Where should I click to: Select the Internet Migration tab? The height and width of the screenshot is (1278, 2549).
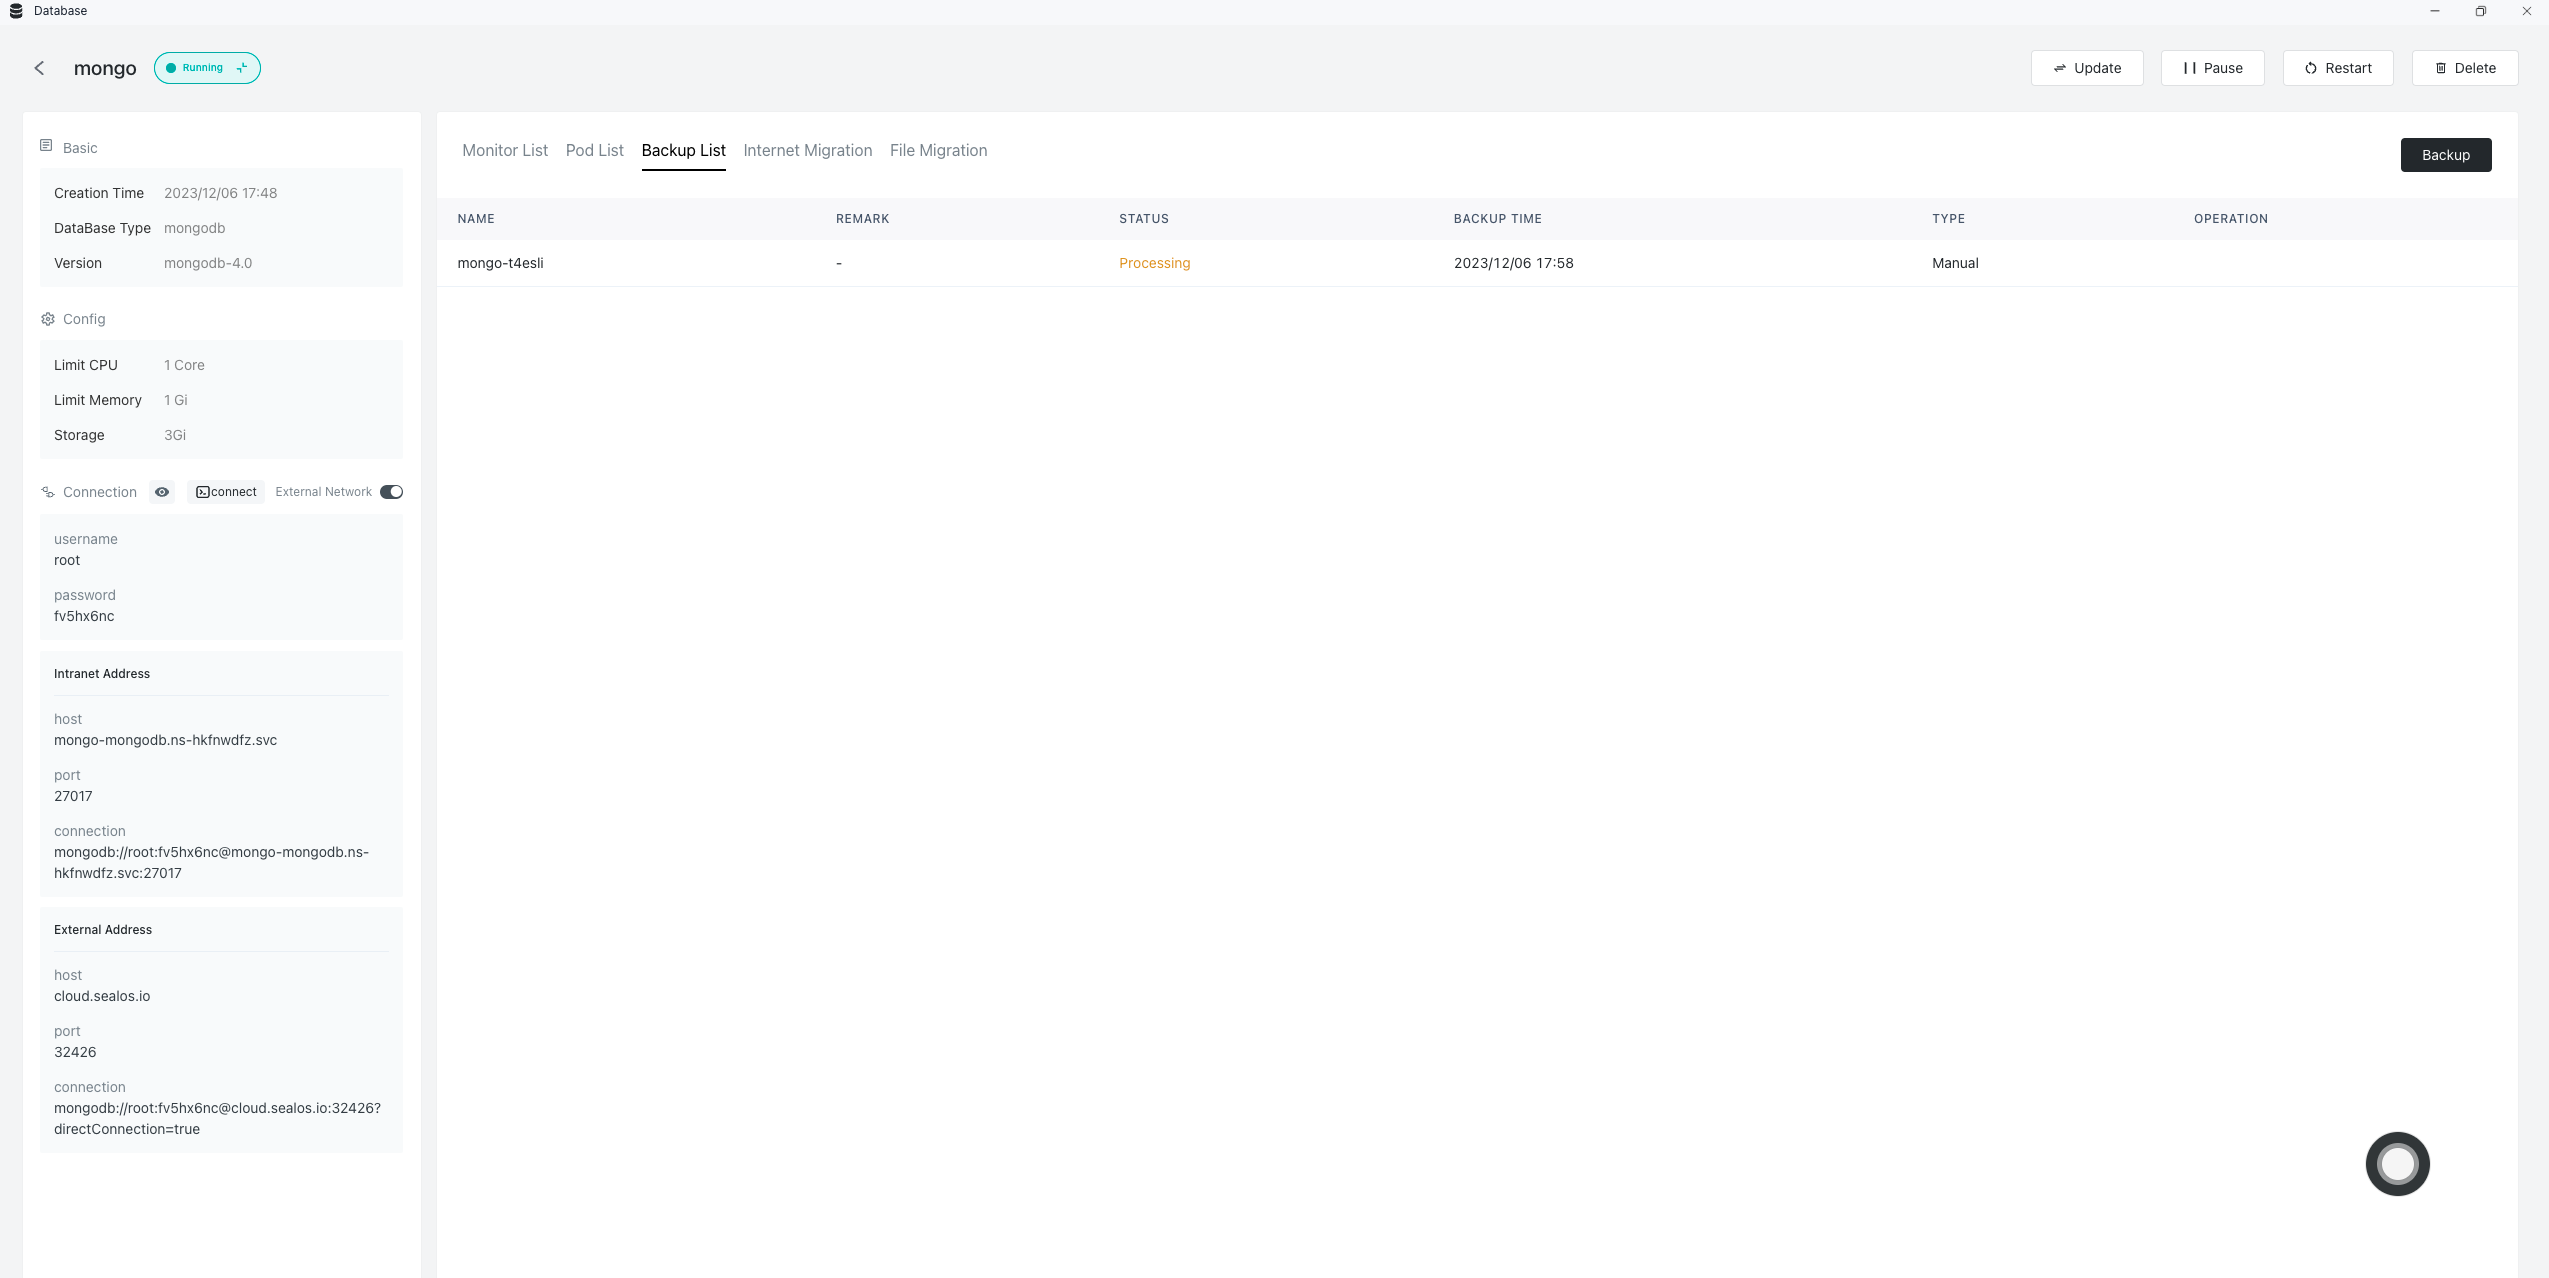[x=807, y=150]
